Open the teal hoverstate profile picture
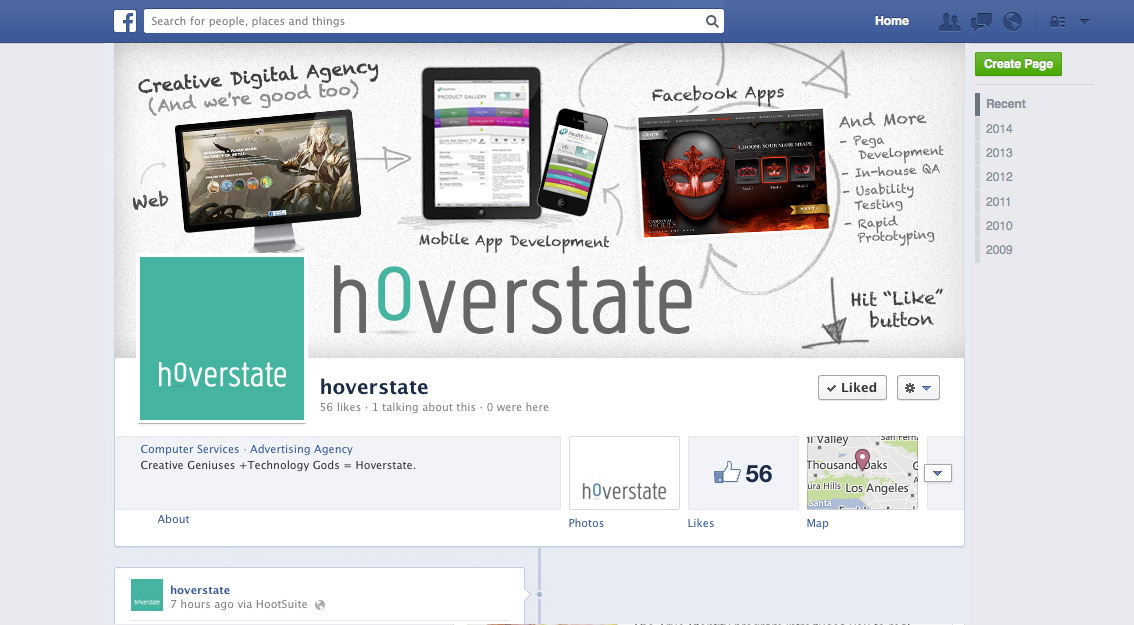Screen dimensions: 1134x625 [222, 338]
